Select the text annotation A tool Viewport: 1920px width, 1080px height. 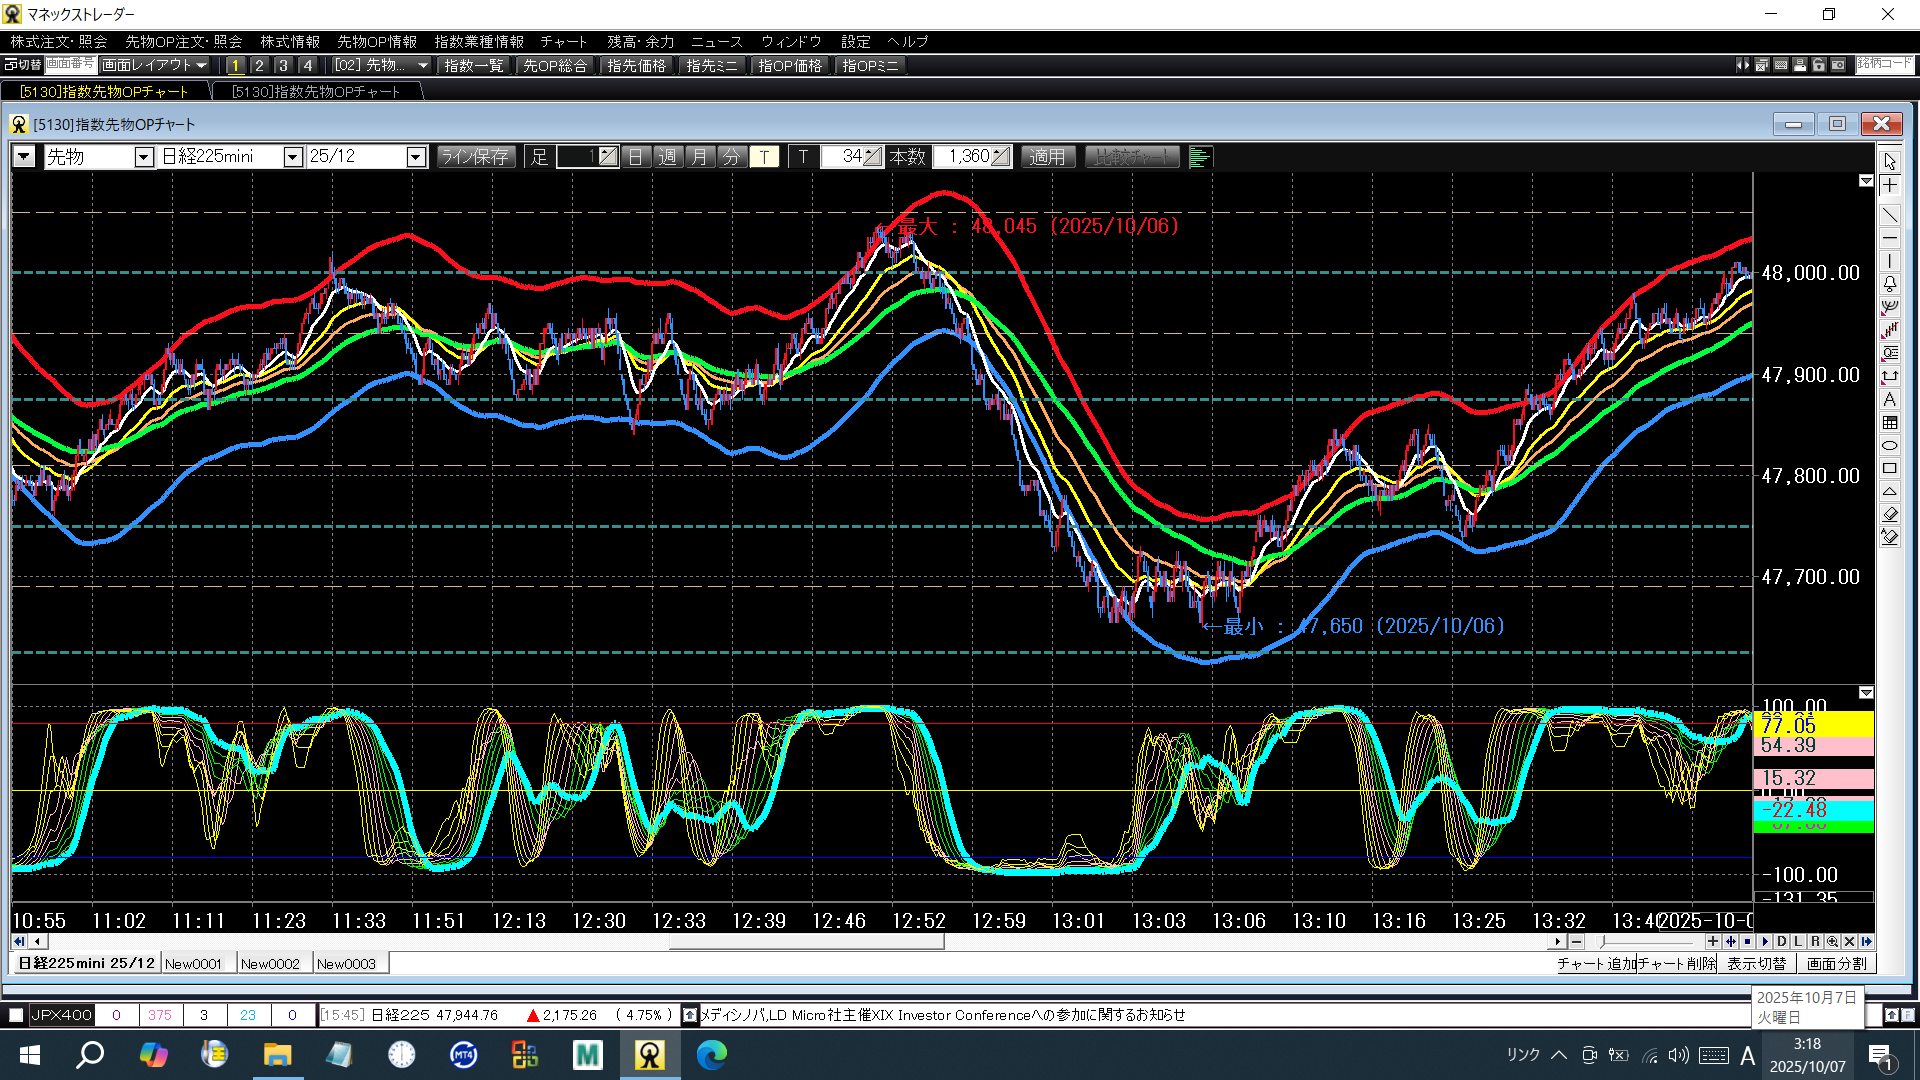1889,399
